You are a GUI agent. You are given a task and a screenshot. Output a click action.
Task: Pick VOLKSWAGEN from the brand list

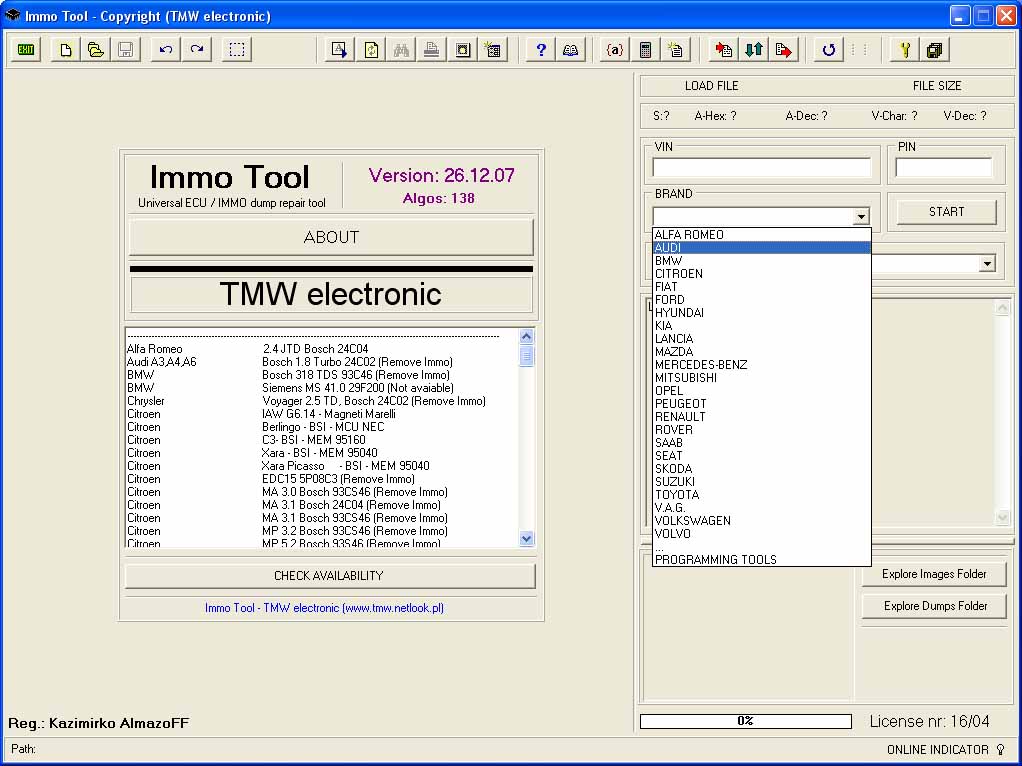click(x=761, y=520)
